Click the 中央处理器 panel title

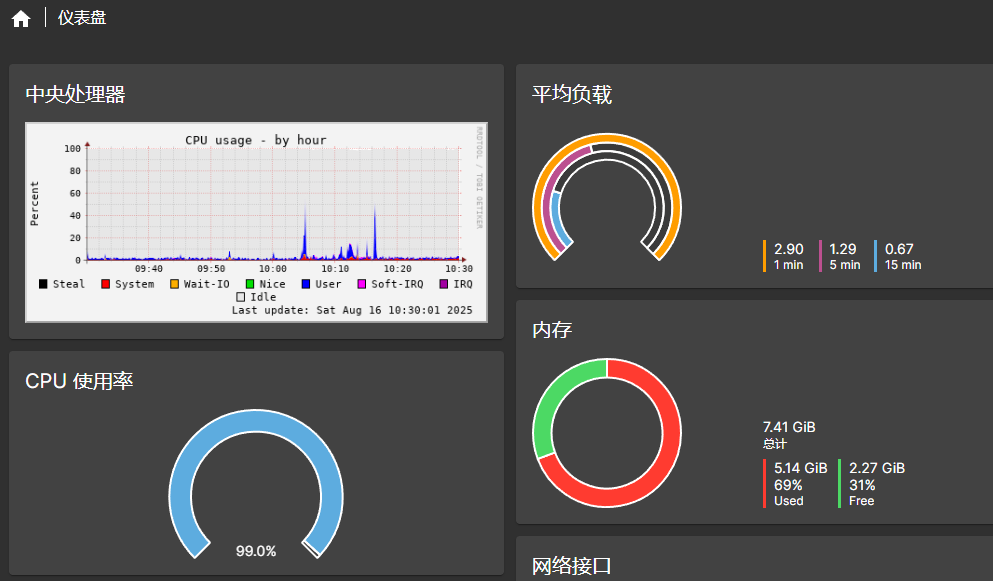(75, 95)
